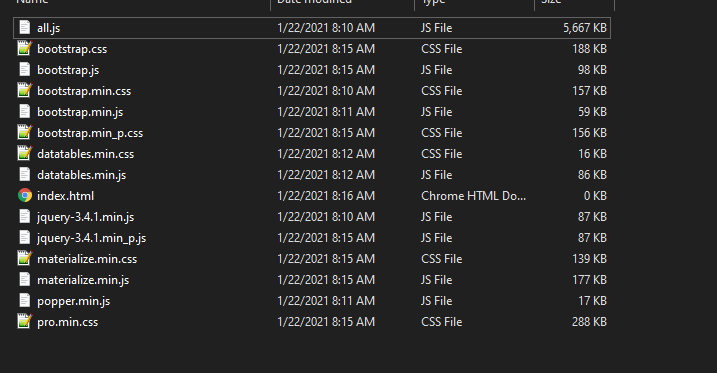Click the popper.min.js file icon
The image size is (717, 373).
pos(25,301)
